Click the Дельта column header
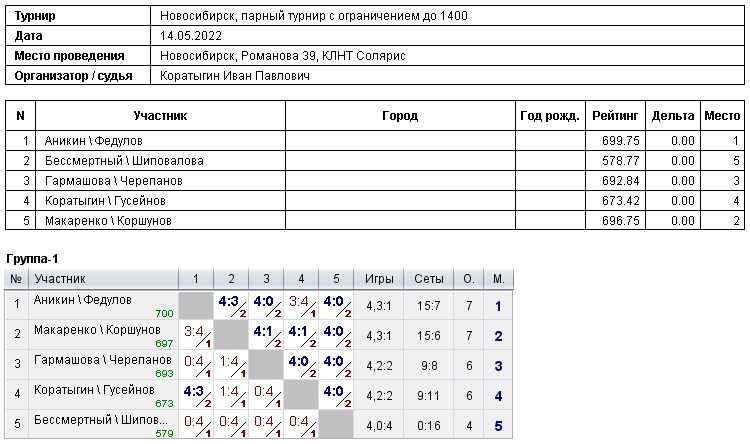750x444 pixels. tap(672, 116)
